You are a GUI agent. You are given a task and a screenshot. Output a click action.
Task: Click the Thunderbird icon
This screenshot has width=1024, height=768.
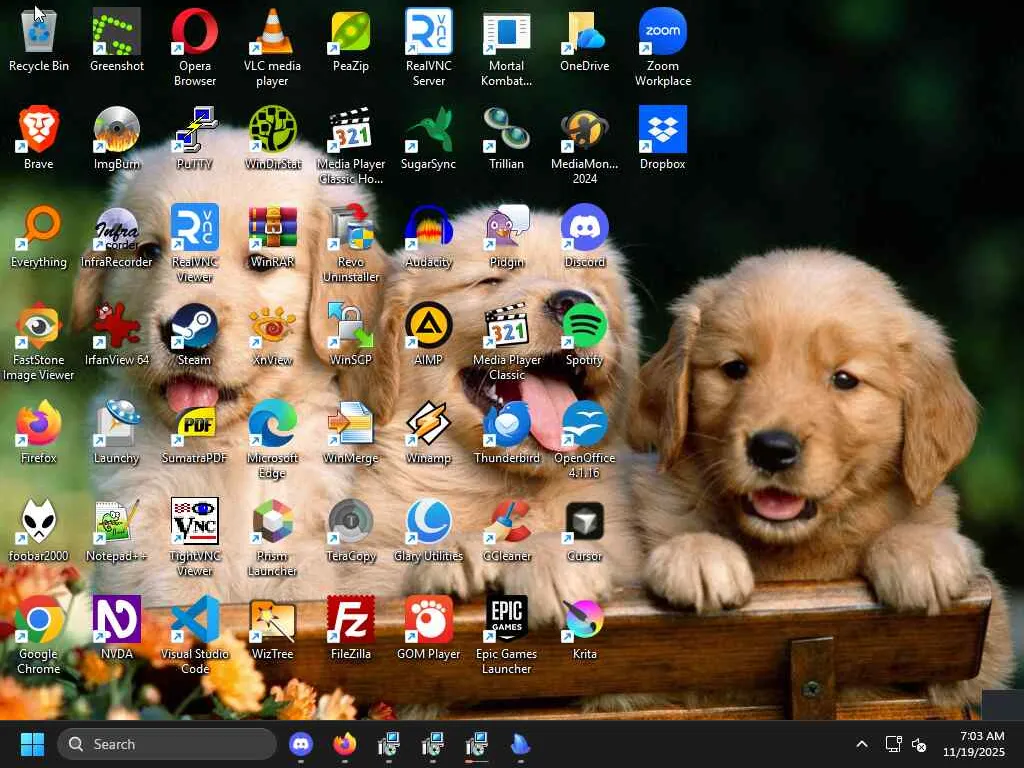(506, 432)
